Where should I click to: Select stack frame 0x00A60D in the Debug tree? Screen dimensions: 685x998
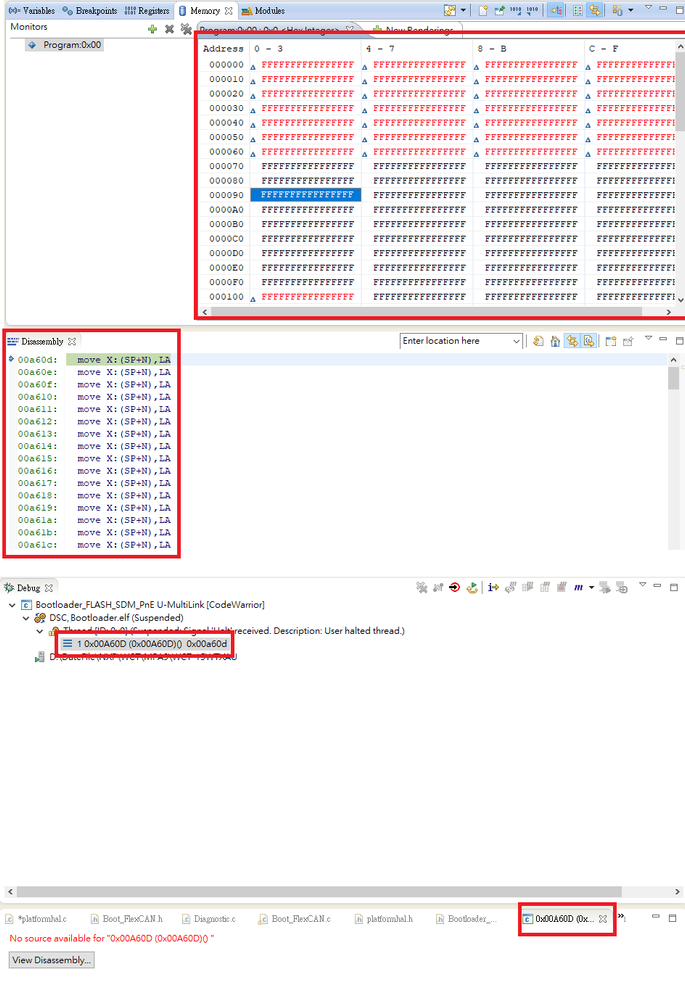(145, 644)
